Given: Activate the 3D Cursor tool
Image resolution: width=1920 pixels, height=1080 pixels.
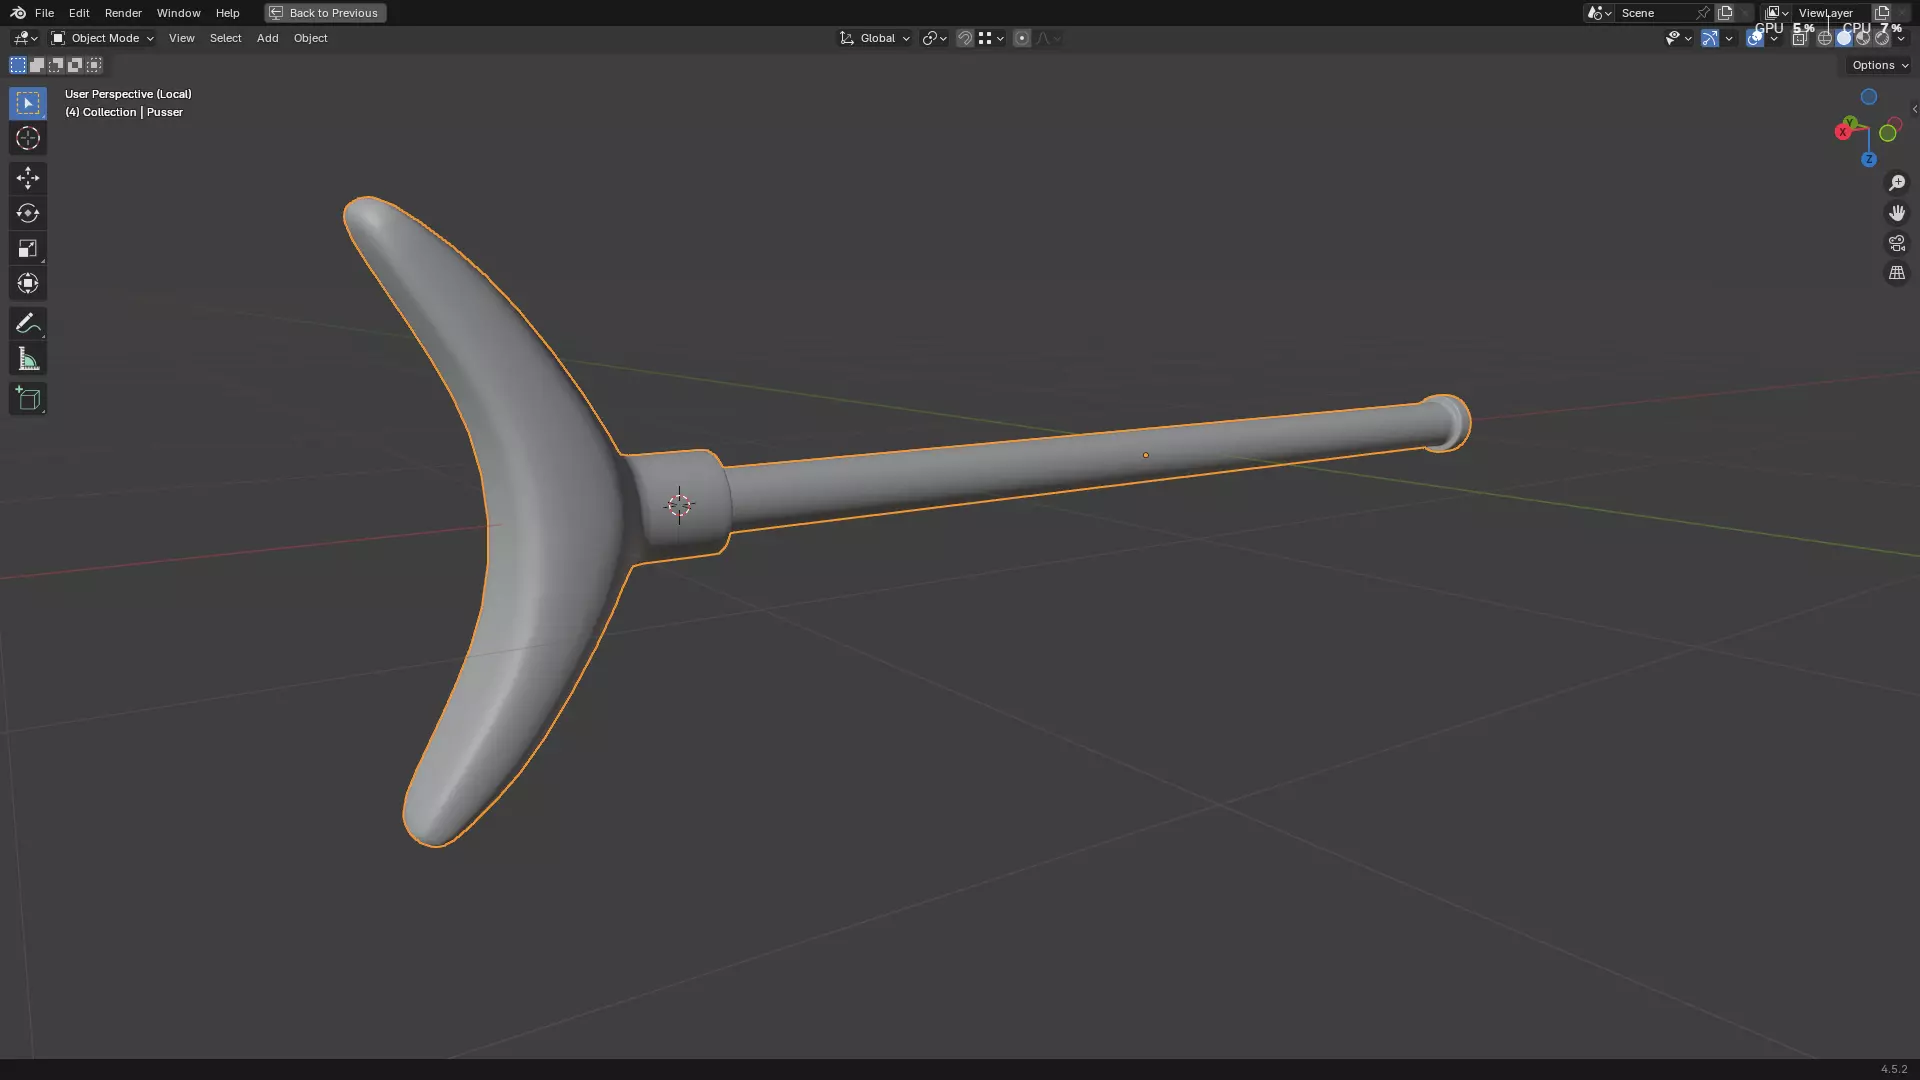Looking at the screenshot, I should pos(28,138).
